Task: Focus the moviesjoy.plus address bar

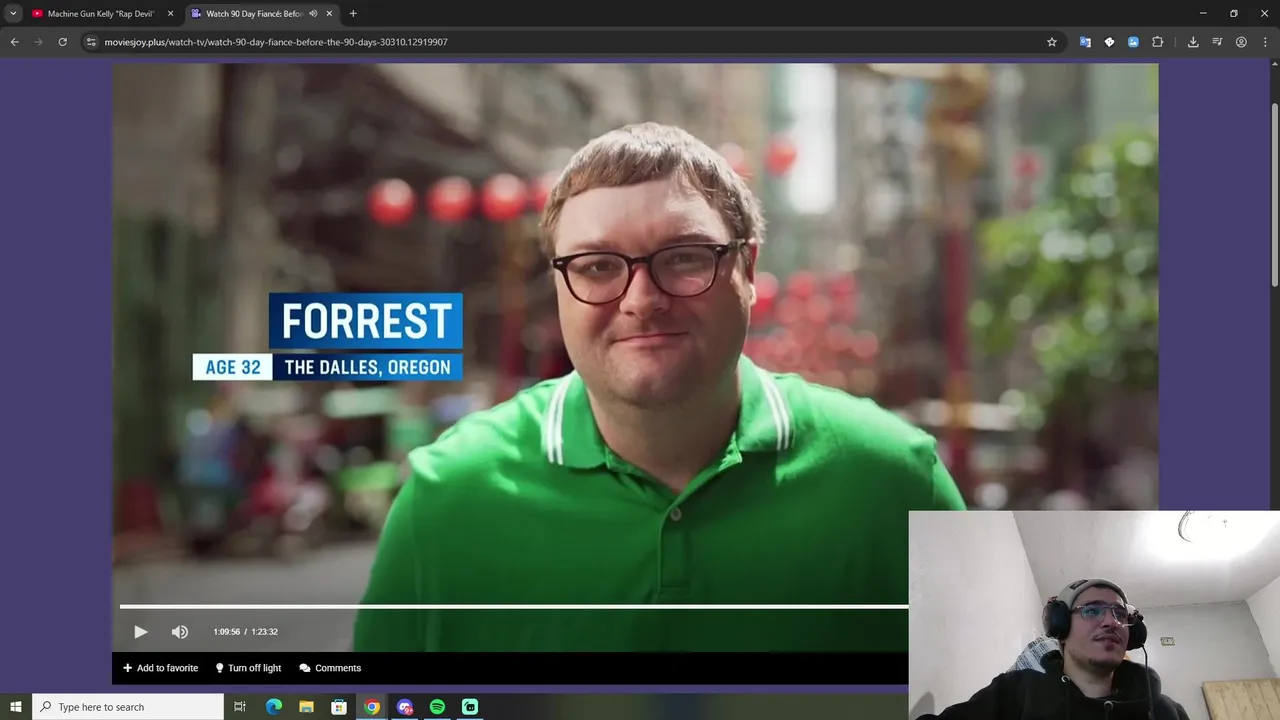Action: (x=570, y=42)
